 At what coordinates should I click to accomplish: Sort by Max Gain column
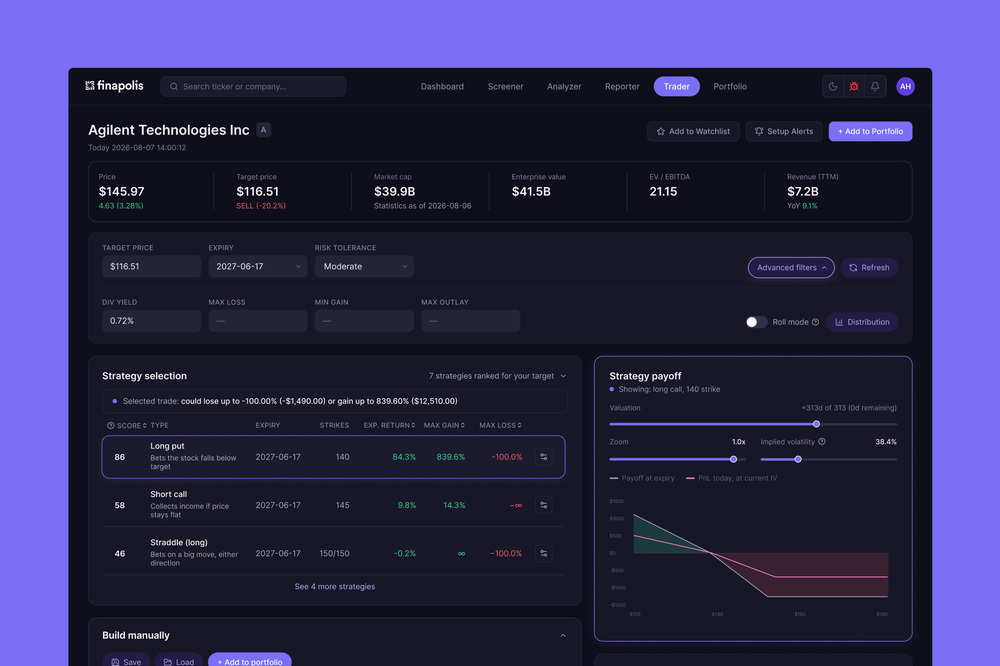pos(444,426)
